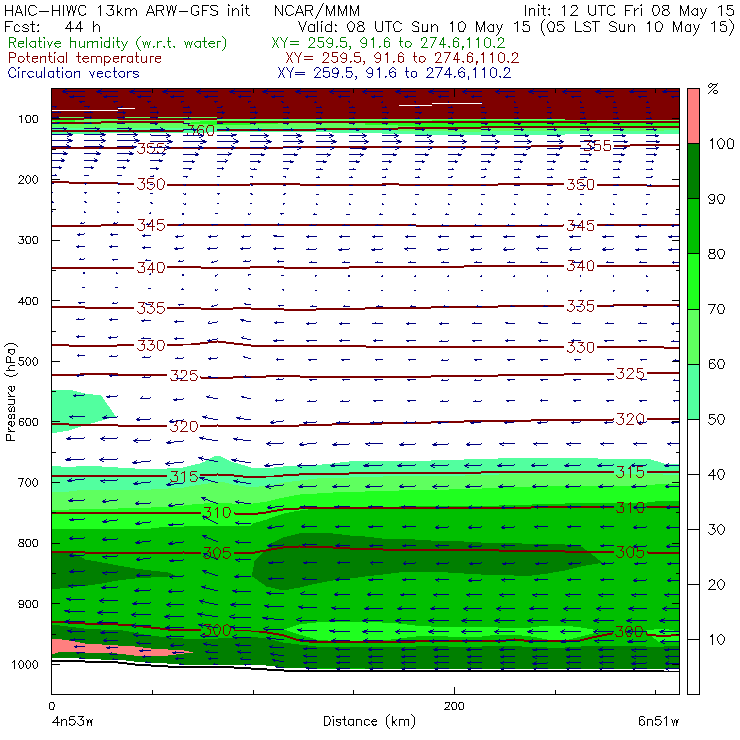Click the '50' color bar tick label

[716, 419]
